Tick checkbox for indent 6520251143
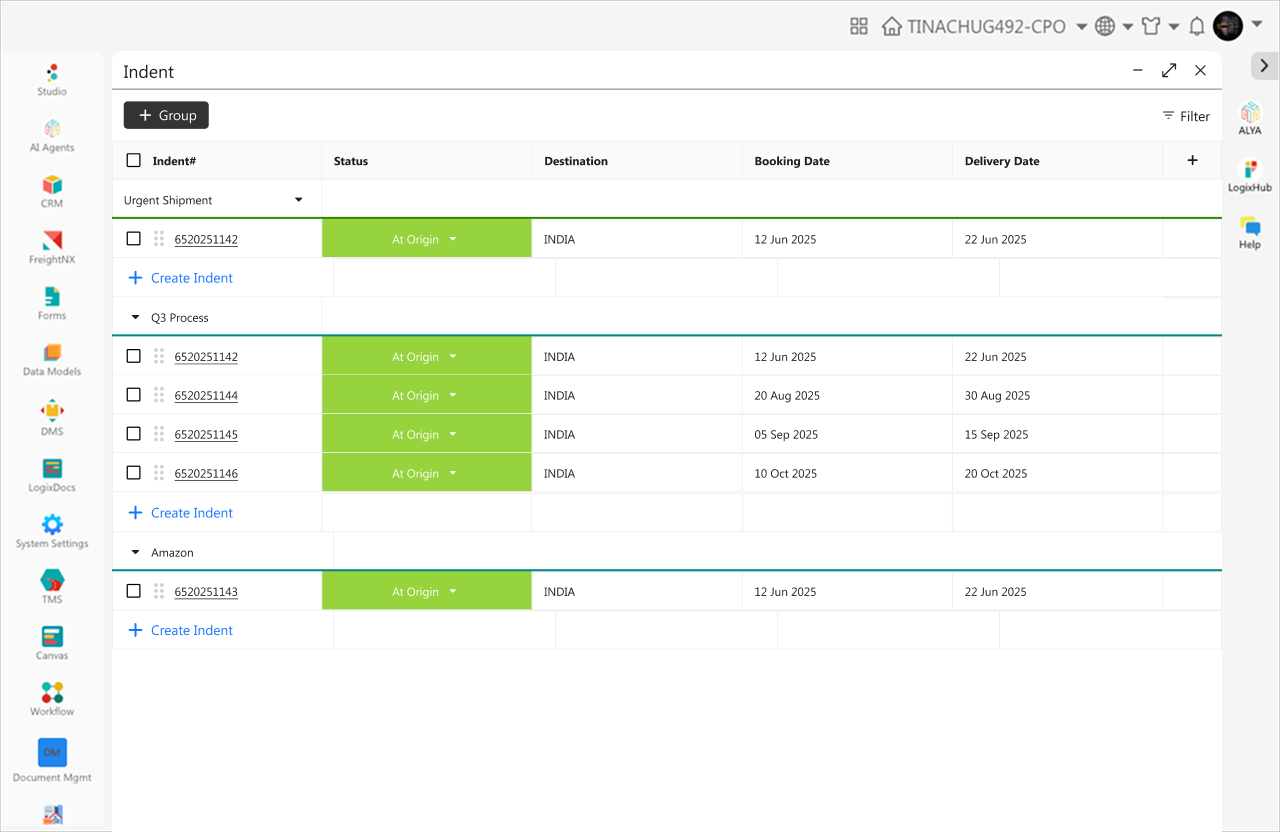The image size is (1280, 832). (134, 591)
